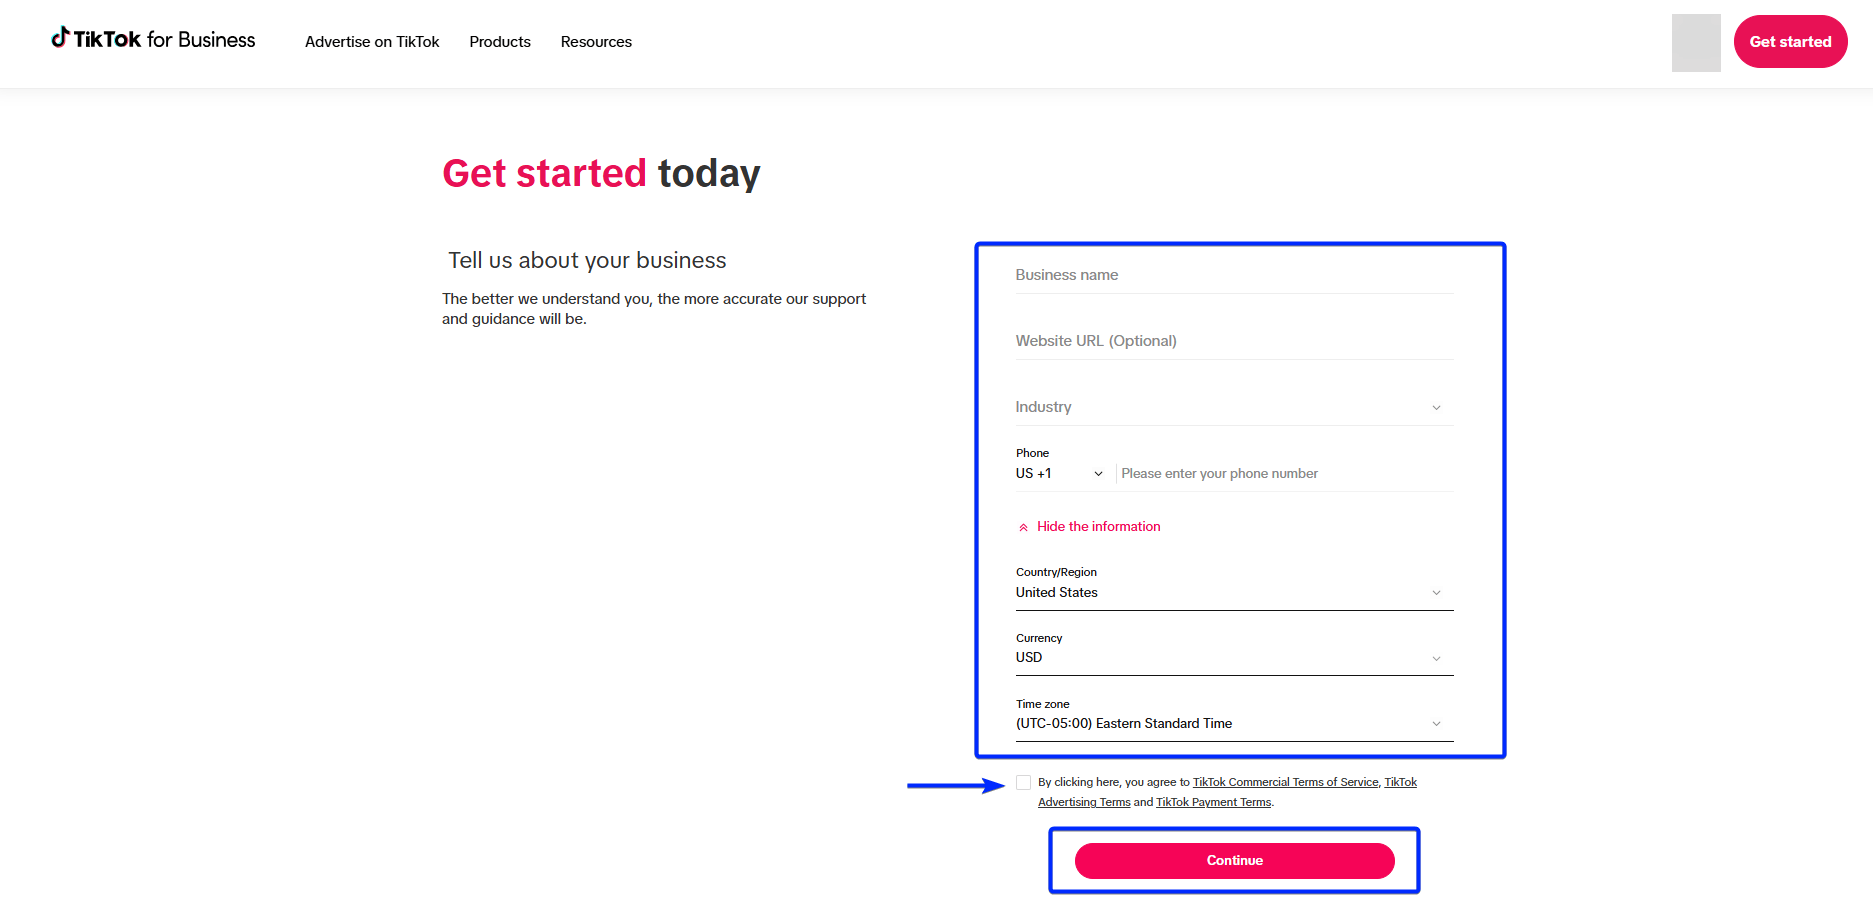Click the double-chevron icon beside Hide the information
The width and height of the screenshot is (1873, 897).
[x=1023, y=527]
